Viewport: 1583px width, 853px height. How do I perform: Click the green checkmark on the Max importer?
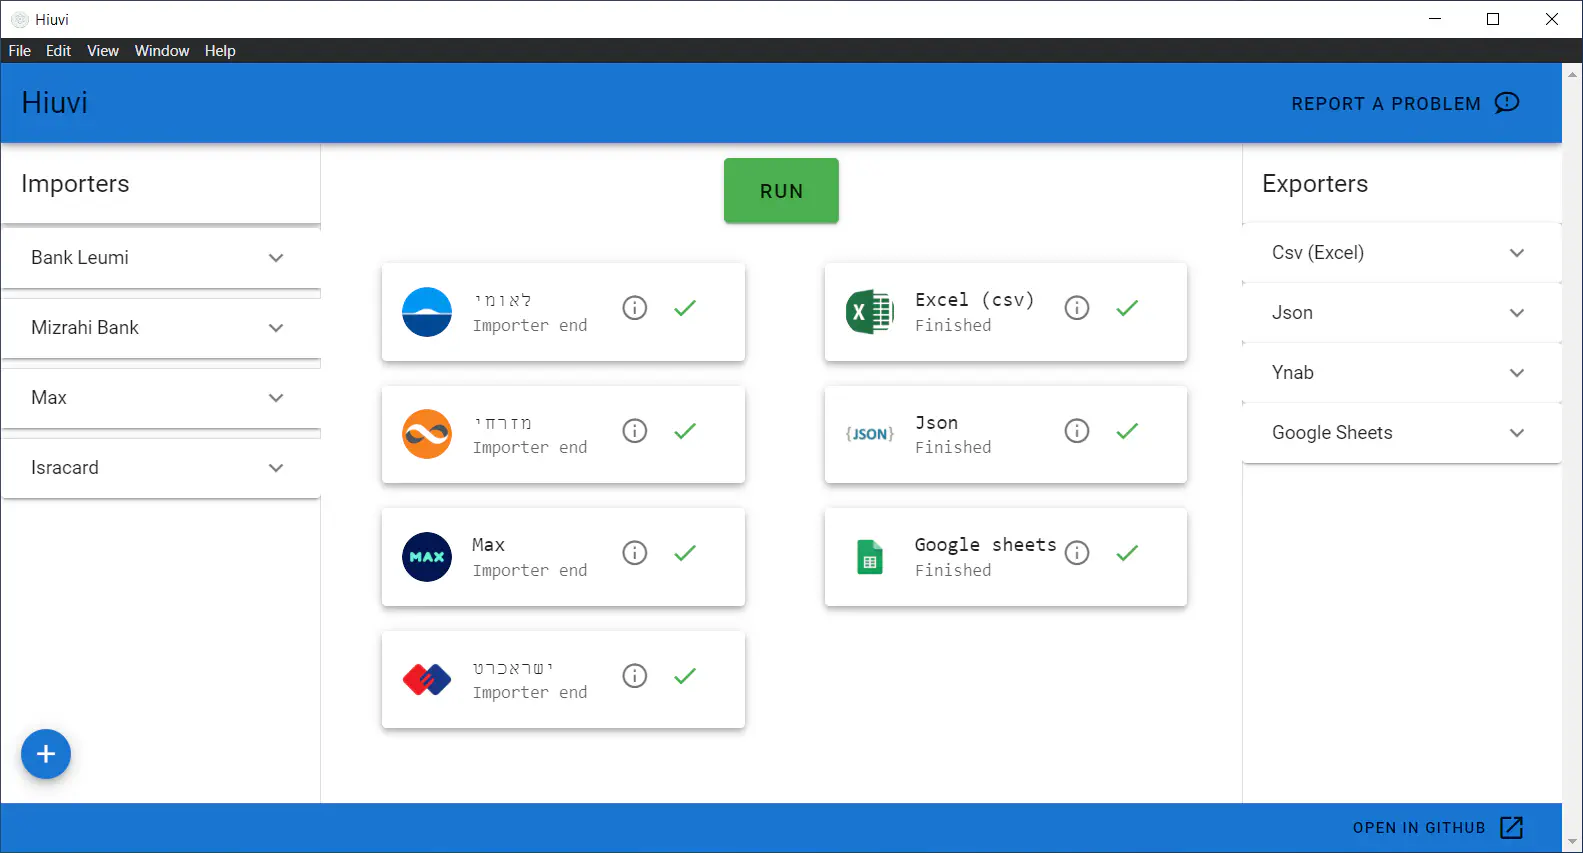(685, 553)
